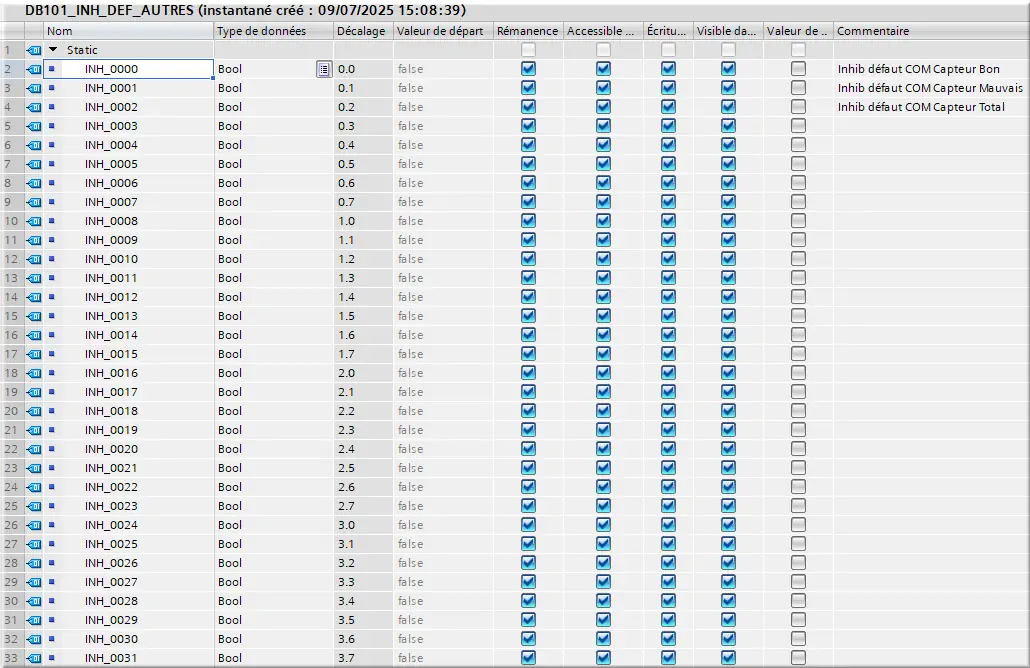Toggle Visible checkbox for INH_0010
This screenshot has height=668, width=1030.
pos(728,259)
